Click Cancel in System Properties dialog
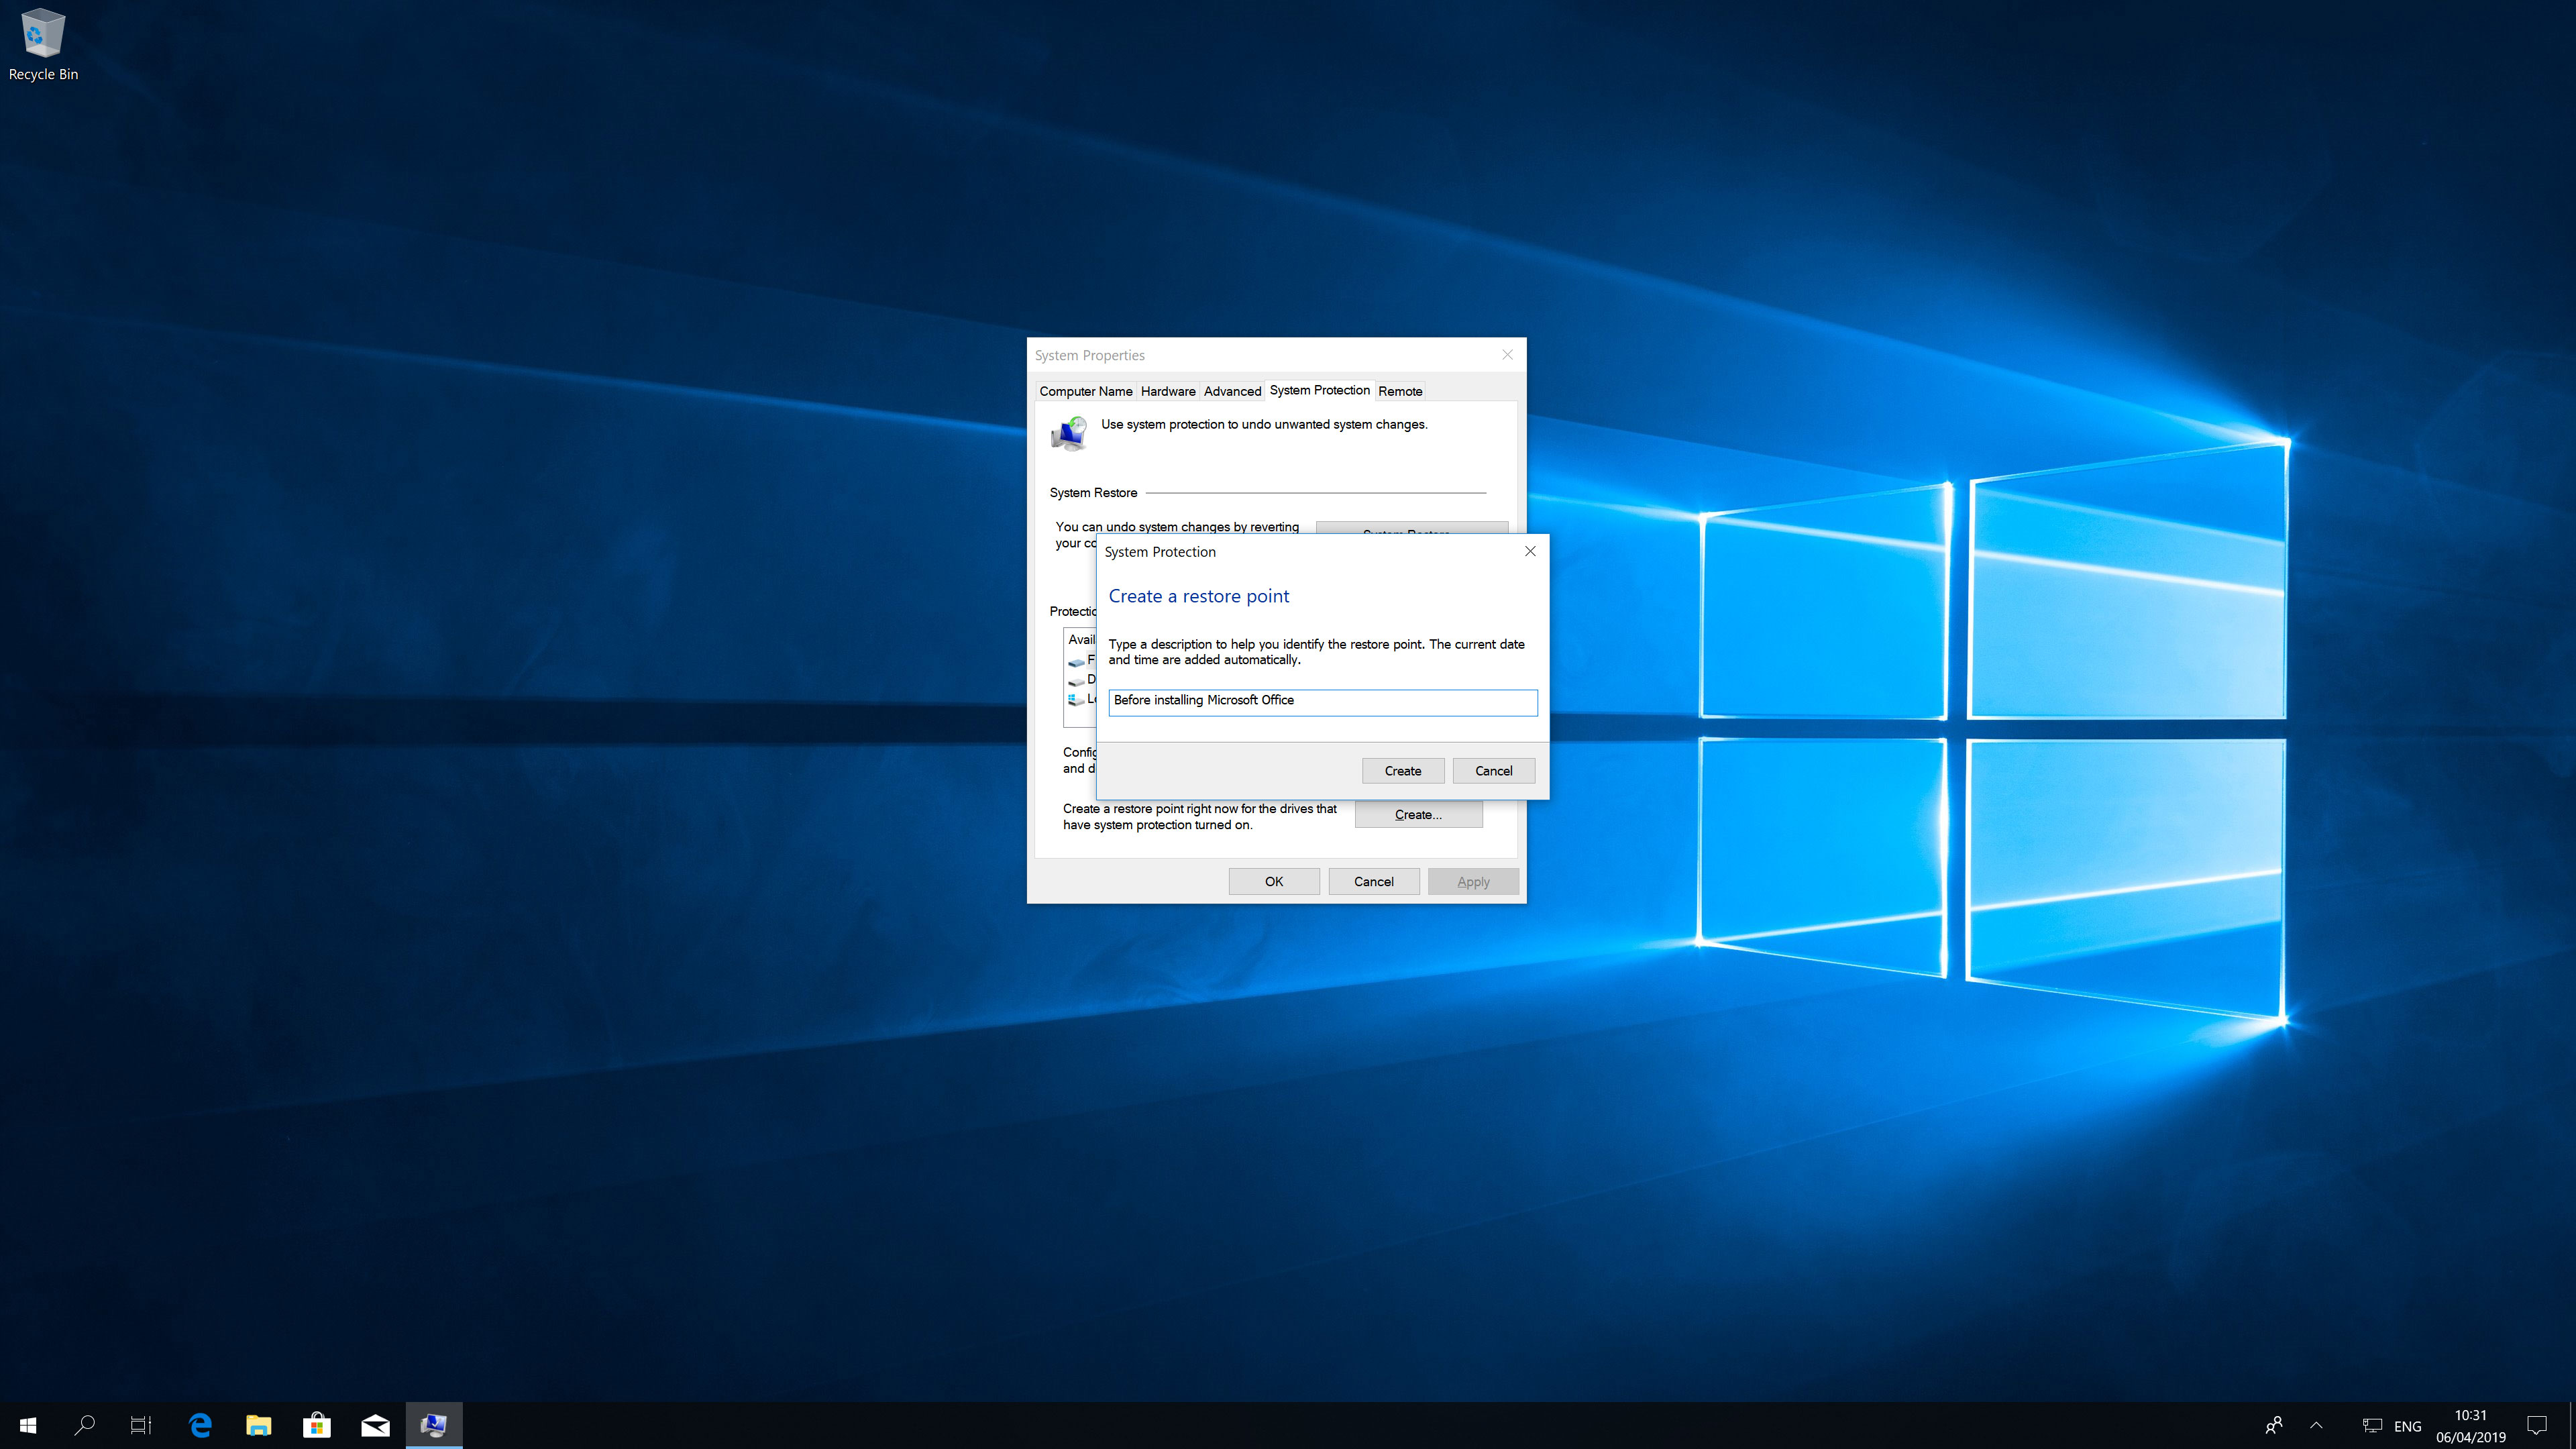Image resolution: width=2576 pixels, height=1449 pixels. click(x=1373, y=879)
